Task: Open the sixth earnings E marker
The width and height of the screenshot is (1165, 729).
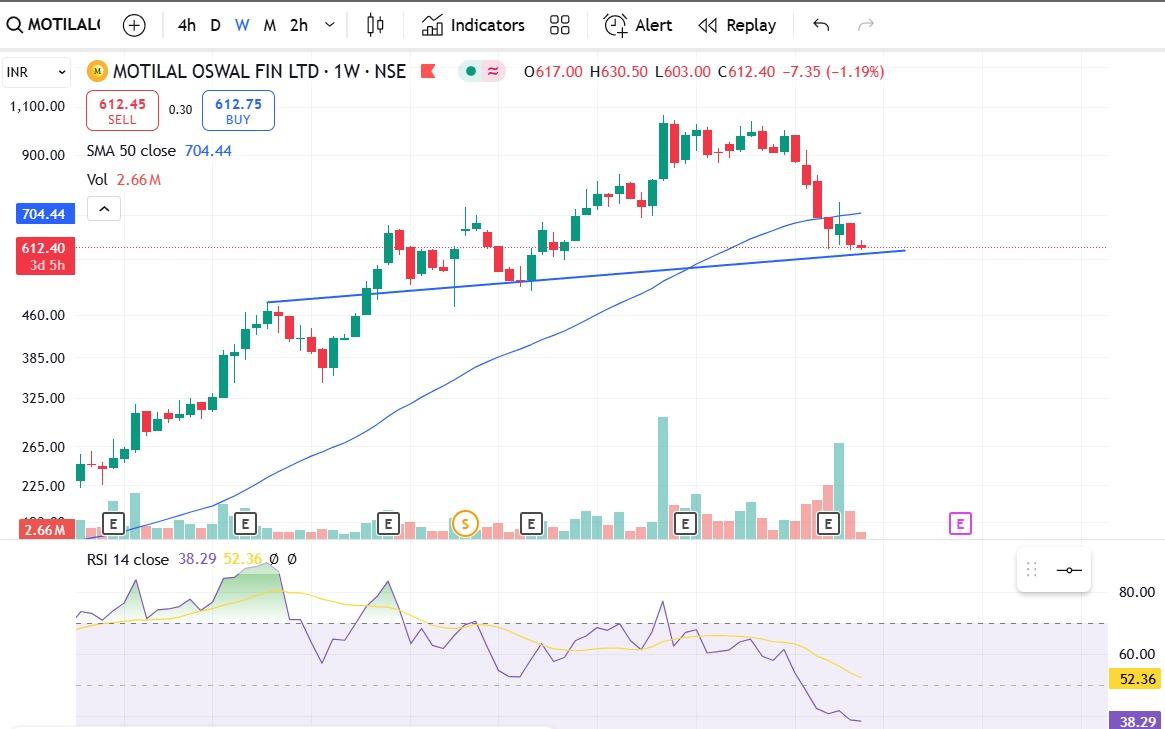Action: click(828, 524)
